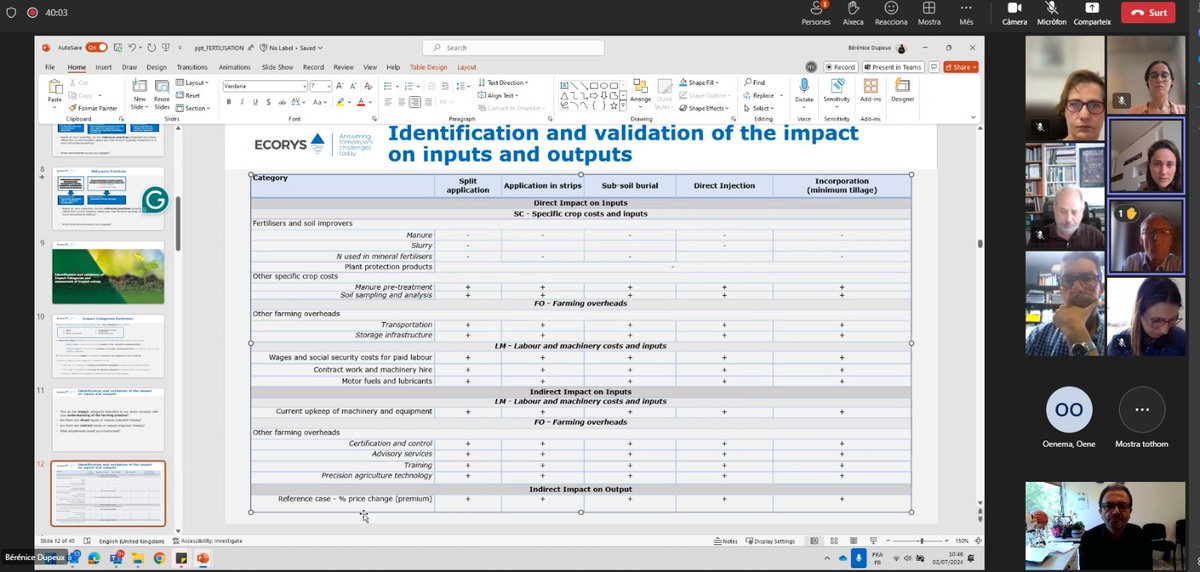
Task: Select slide 9 thumbnail with green image
Action: tap(108, 272)
